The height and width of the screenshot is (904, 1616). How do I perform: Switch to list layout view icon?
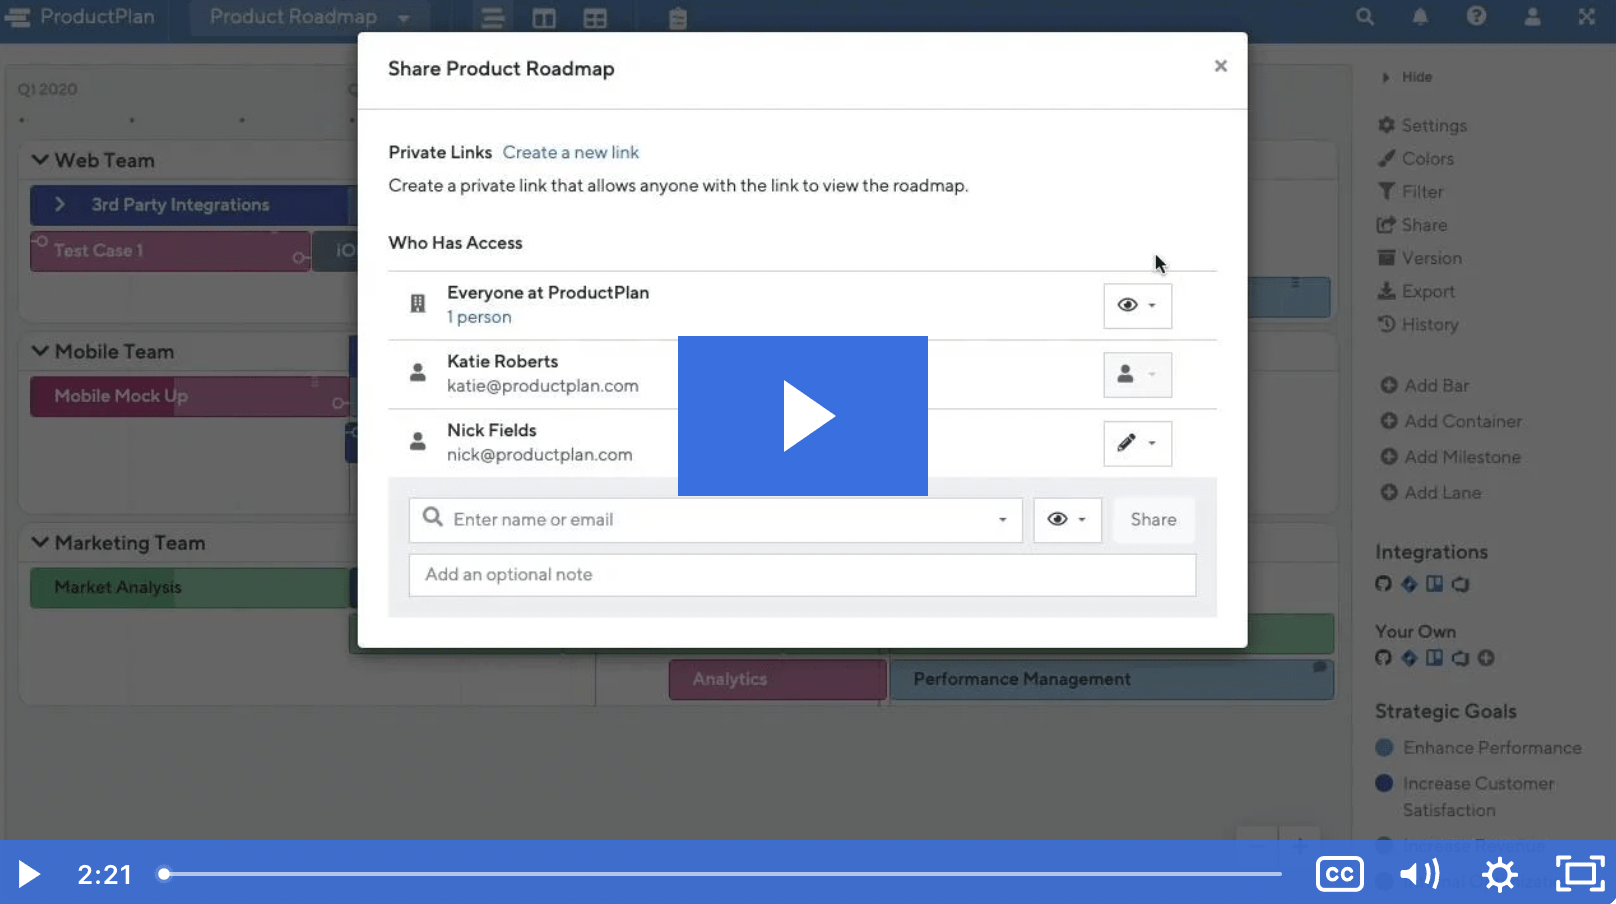543,18
